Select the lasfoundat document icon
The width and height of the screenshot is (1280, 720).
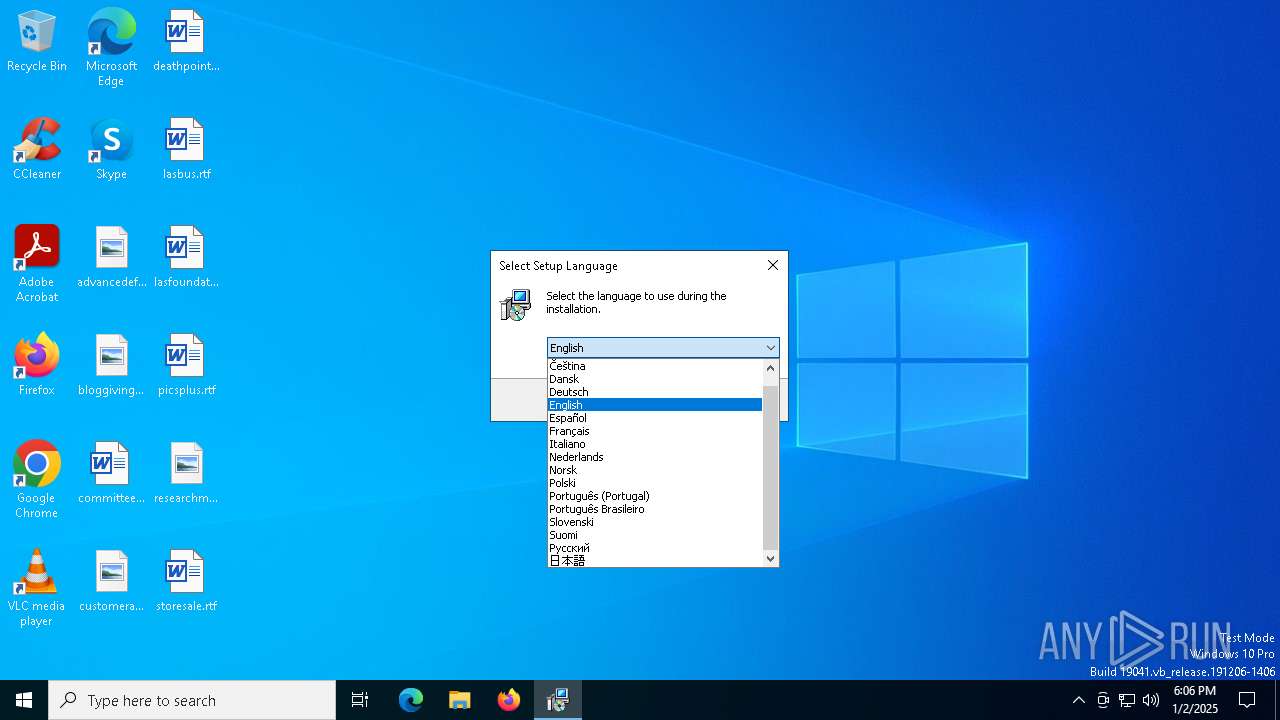point(186,258)
